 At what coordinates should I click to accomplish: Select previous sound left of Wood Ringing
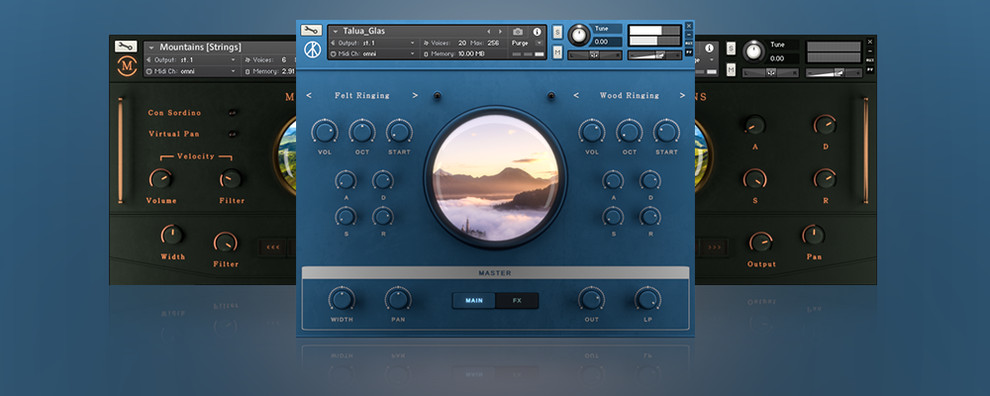[x=576, y=96]
